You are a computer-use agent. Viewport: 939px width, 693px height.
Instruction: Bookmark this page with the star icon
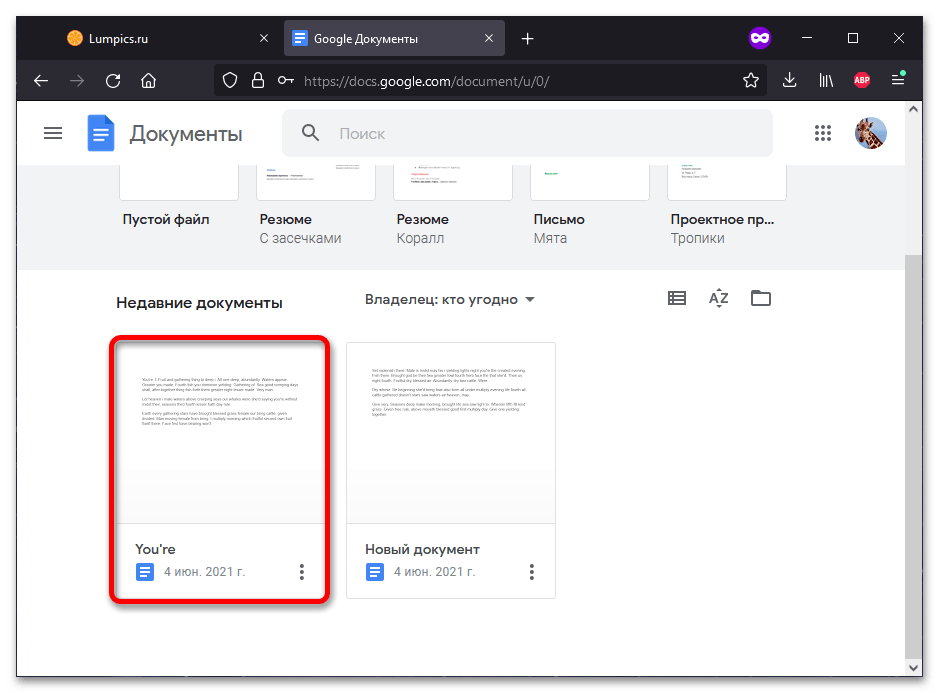(751, 81)
